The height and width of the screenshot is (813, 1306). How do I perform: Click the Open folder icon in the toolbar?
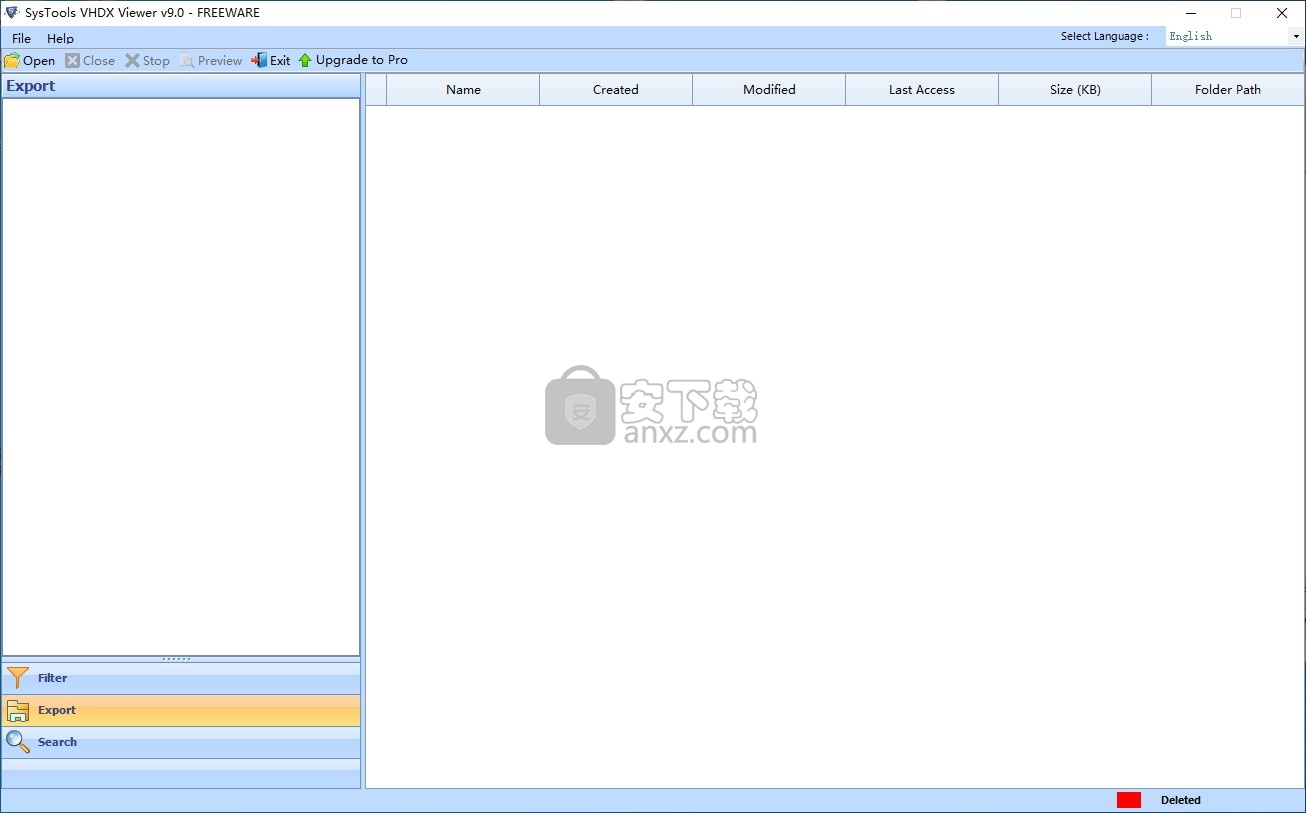coord(12,60)
